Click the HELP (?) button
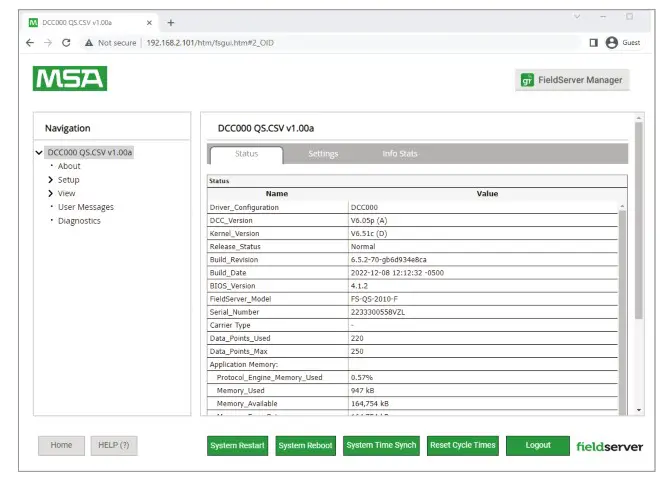 tap(114, 445)
